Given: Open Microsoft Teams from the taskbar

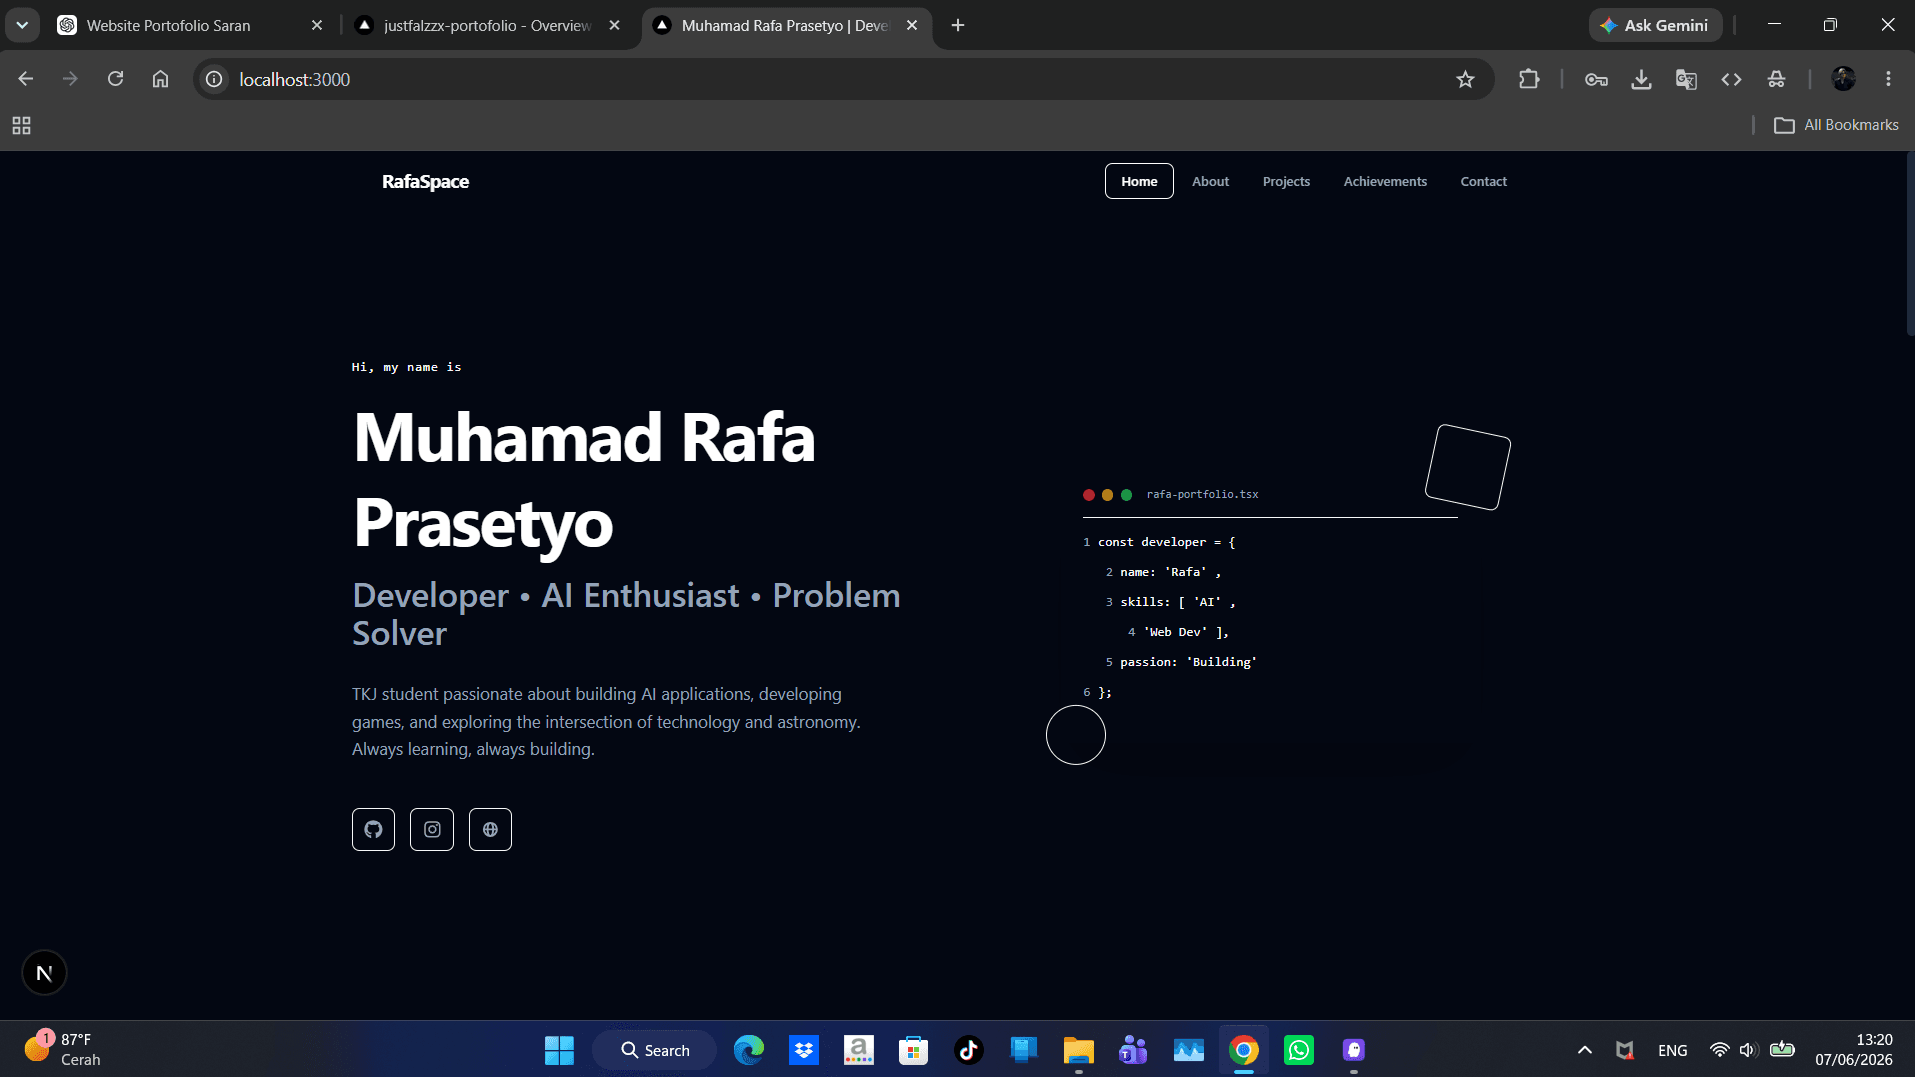Looking at the screenshot, I should (x=1133, y=1050).
